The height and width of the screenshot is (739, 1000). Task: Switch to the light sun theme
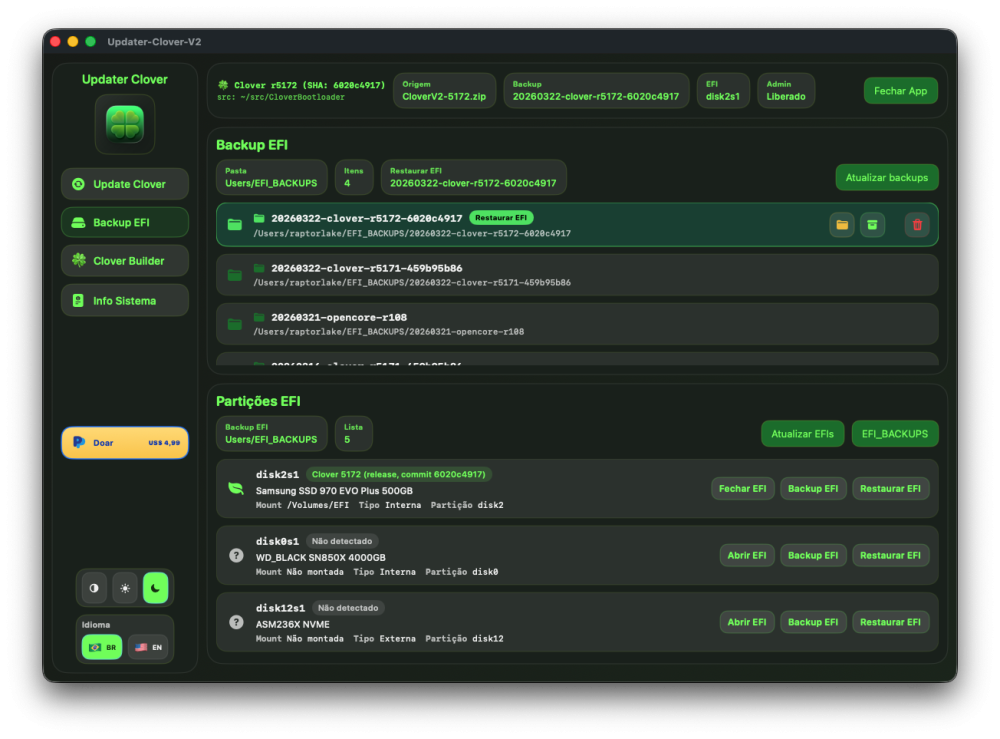125,588
